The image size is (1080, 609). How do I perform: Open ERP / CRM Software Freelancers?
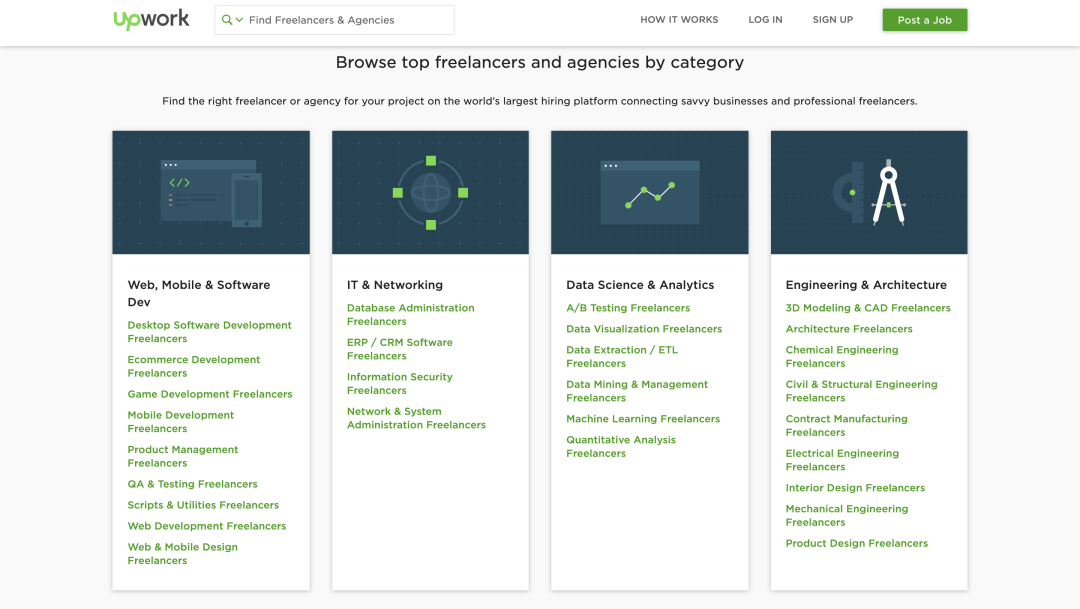point(399,349)
